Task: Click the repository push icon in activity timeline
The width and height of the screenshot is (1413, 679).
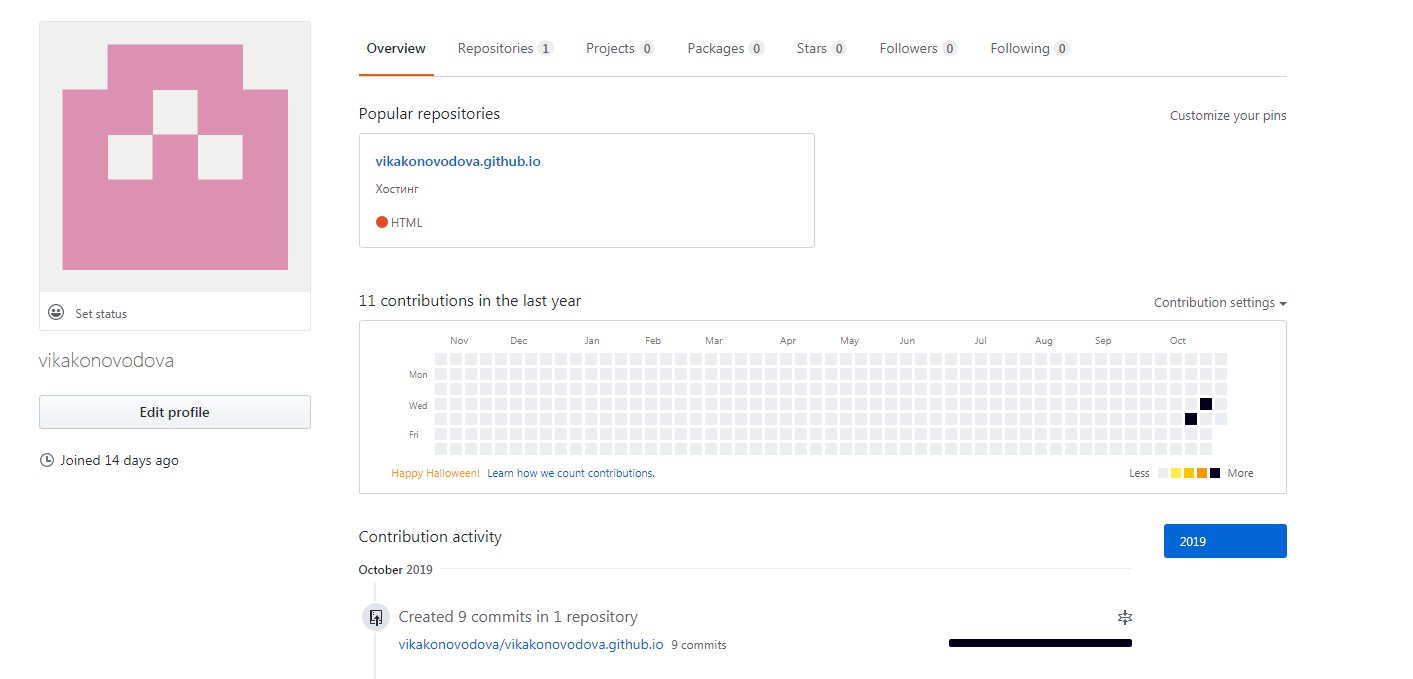Action: [376, 617]
